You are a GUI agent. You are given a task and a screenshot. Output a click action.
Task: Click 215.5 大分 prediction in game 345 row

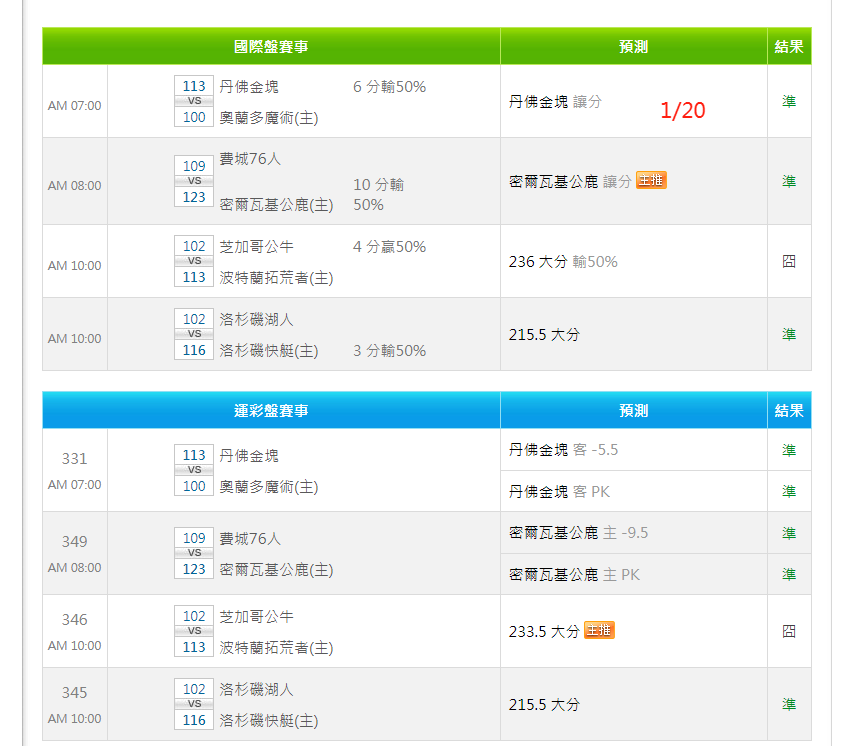click(544, 705)
